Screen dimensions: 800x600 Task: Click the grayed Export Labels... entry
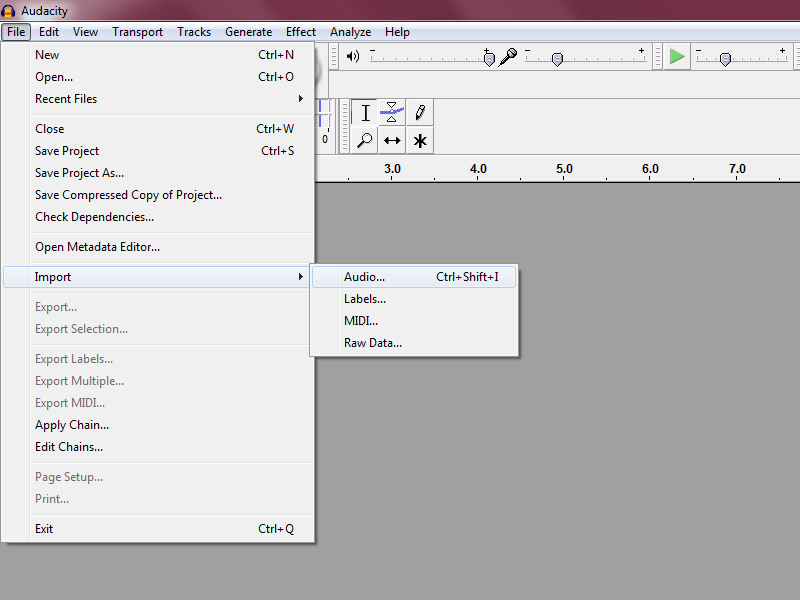[x=158, y=359]
